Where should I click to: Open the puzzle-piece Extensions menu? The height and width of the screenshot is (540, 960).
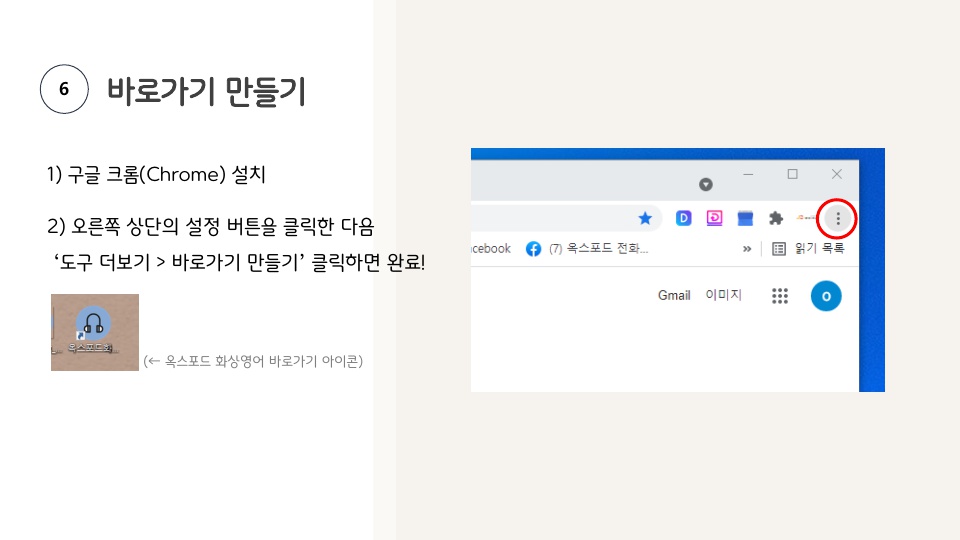775,218
